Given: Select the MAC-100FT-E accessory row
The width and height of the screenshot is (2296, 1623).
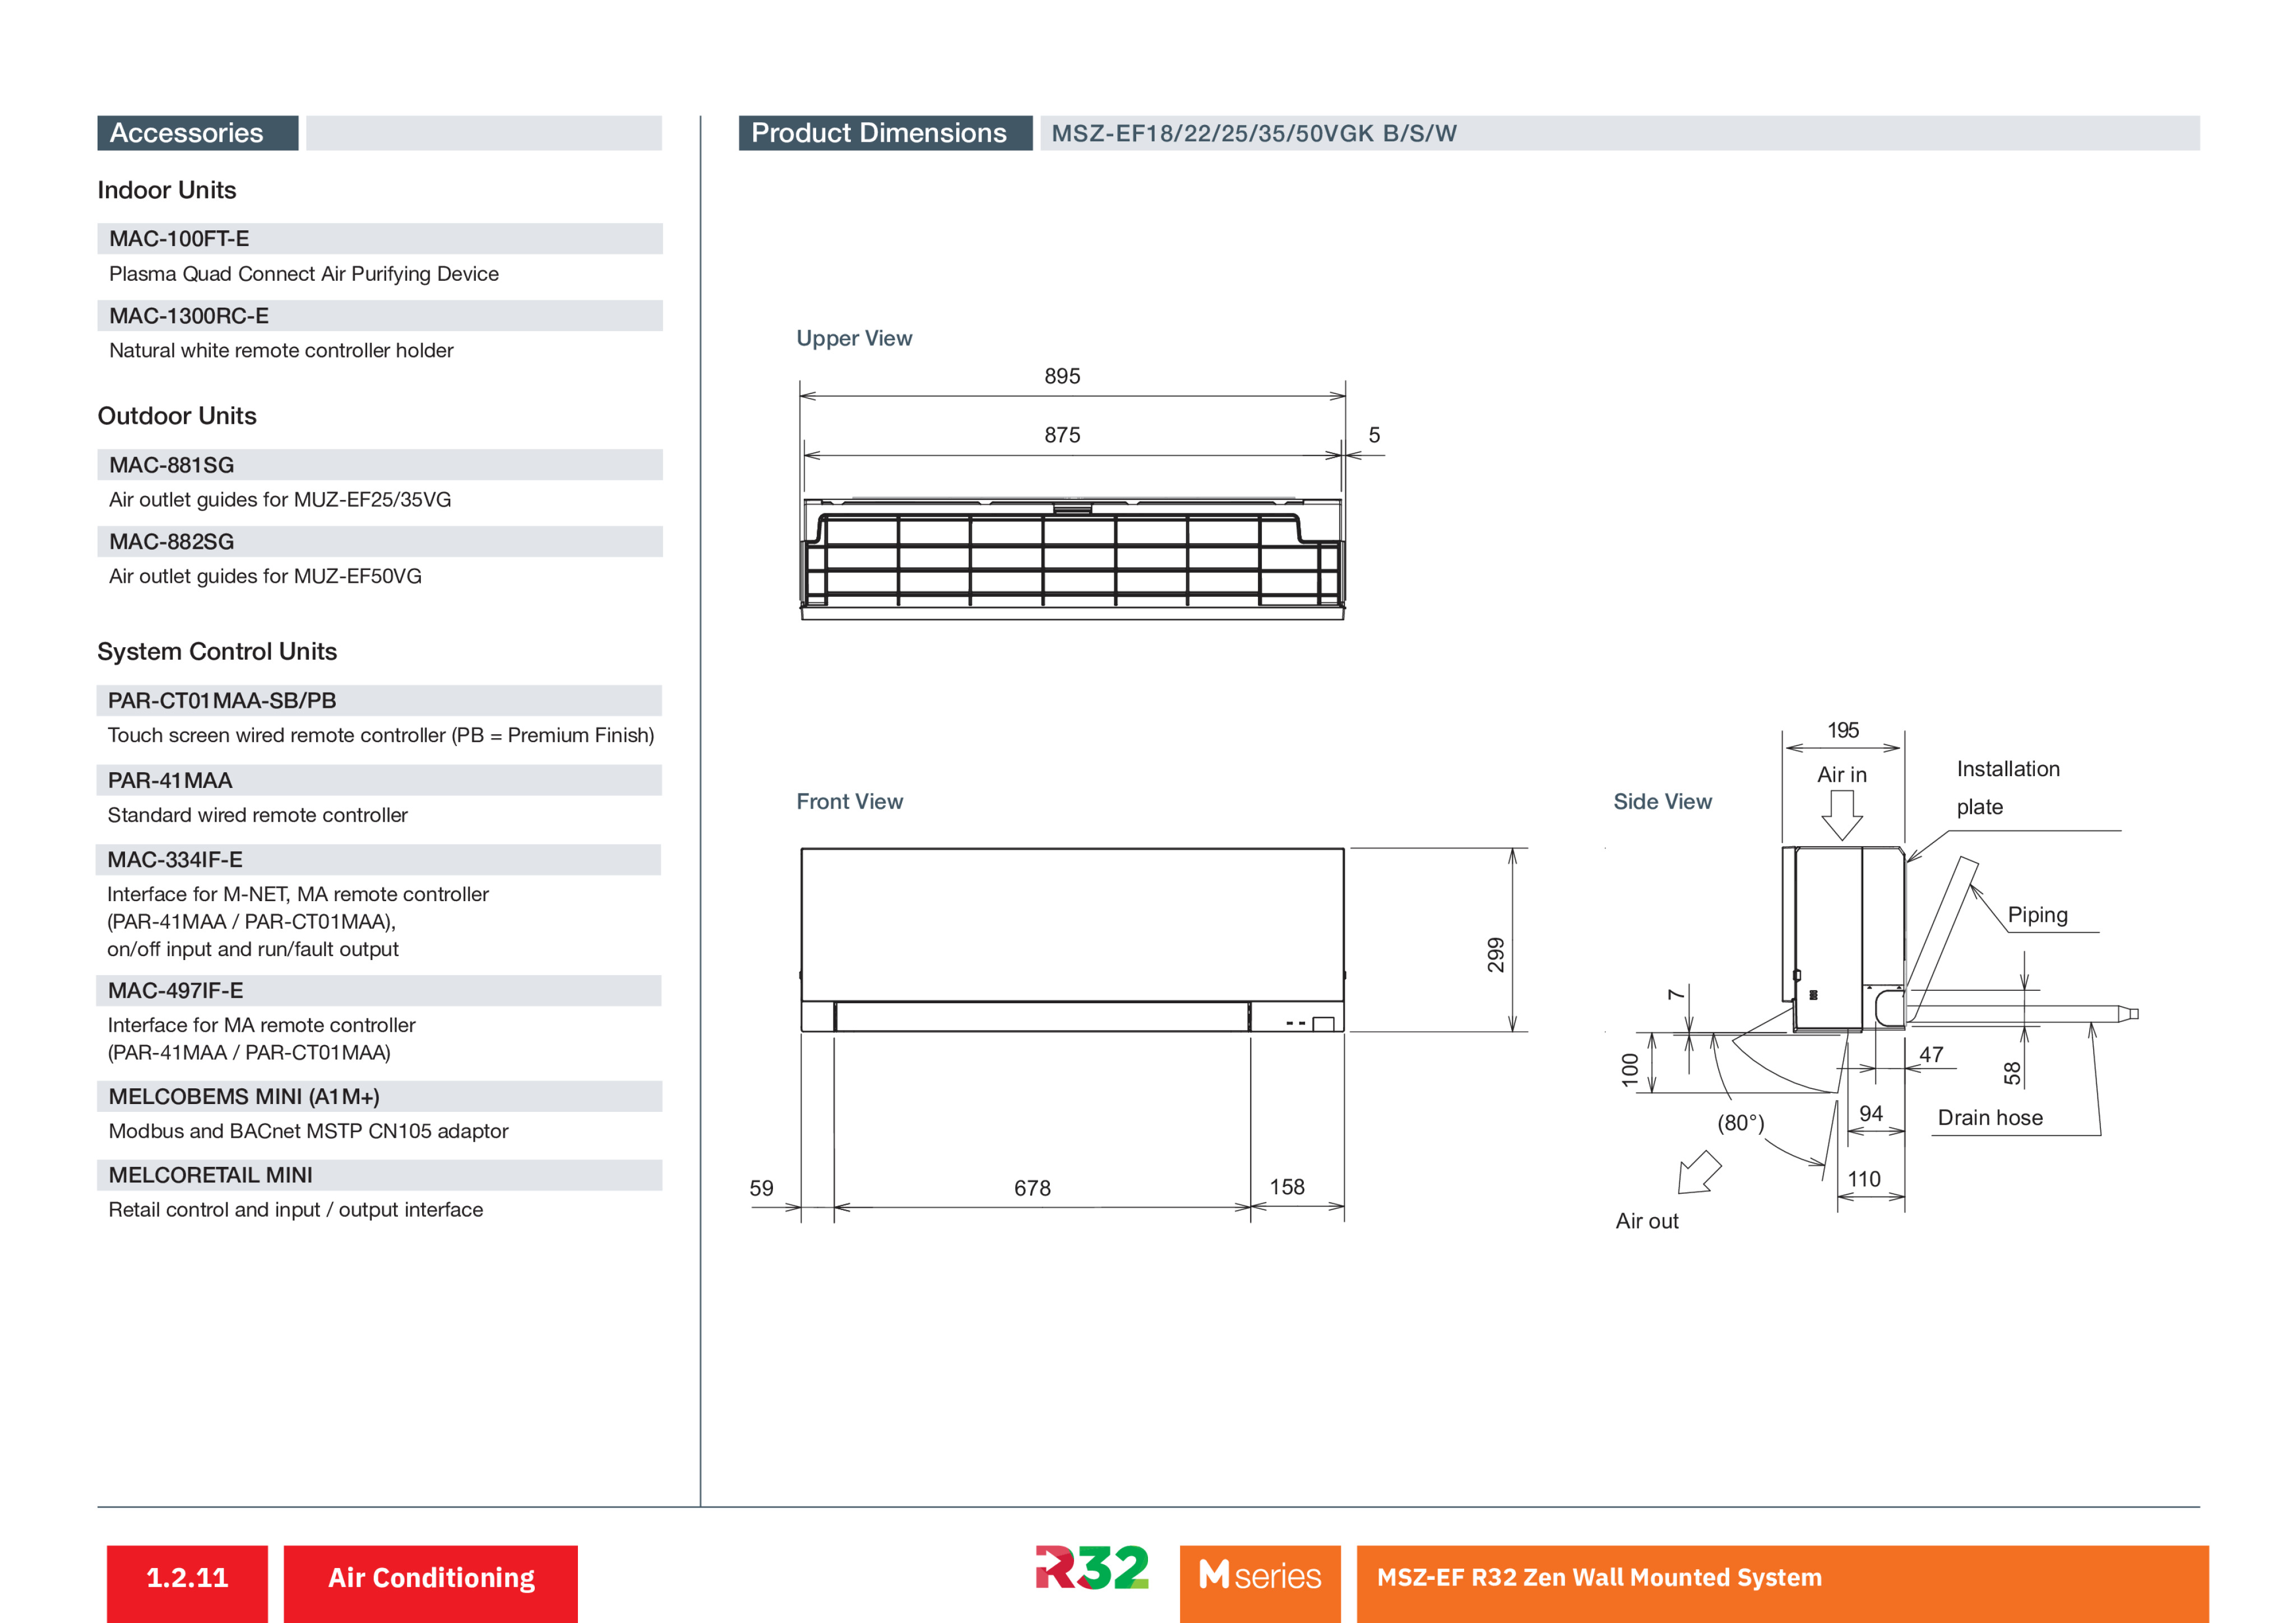Looking at the screenshot, I should click(379, 238).
